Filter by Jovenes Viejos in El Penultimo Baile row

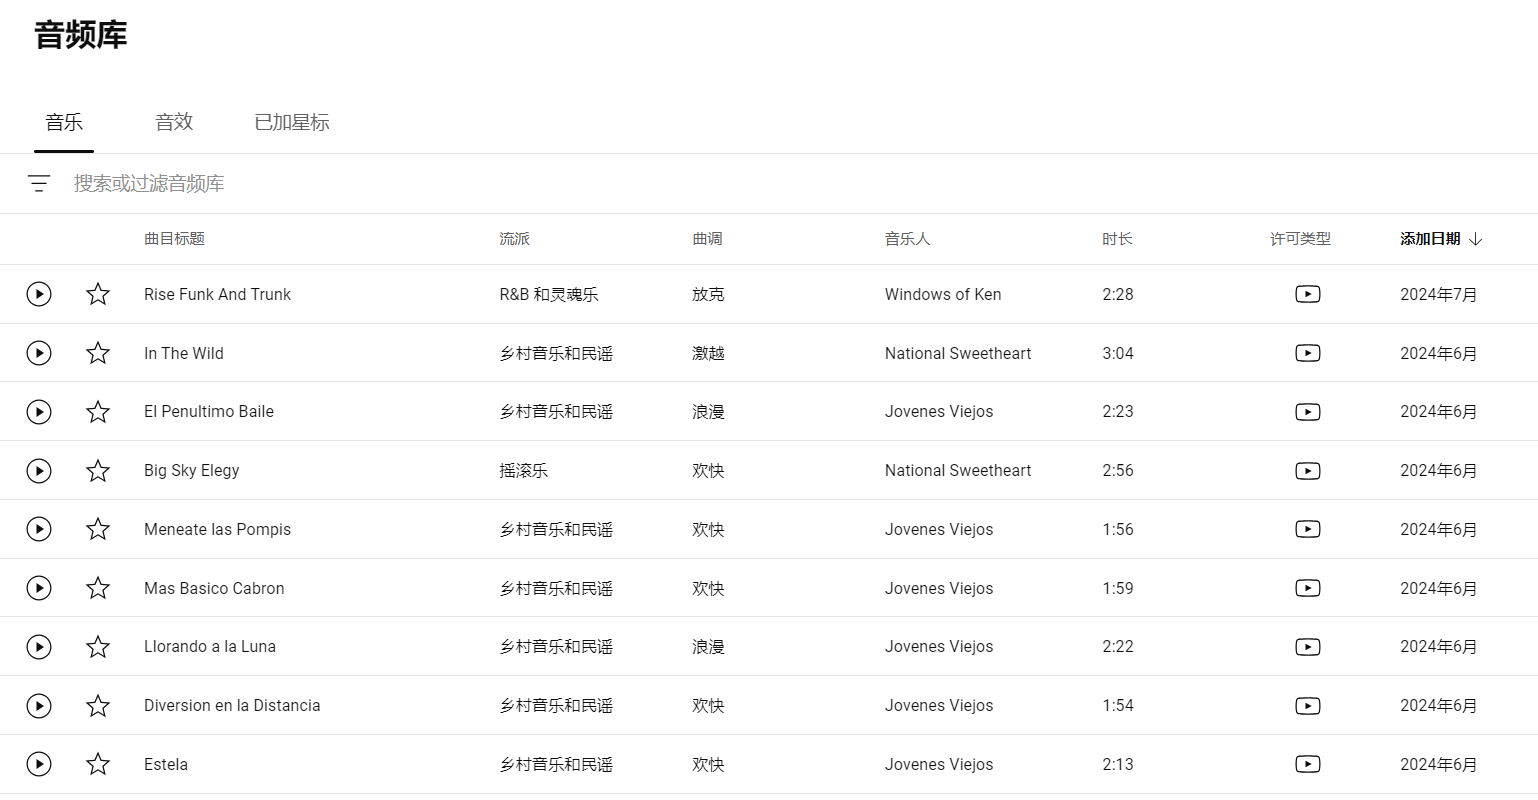tap(939, 412)
